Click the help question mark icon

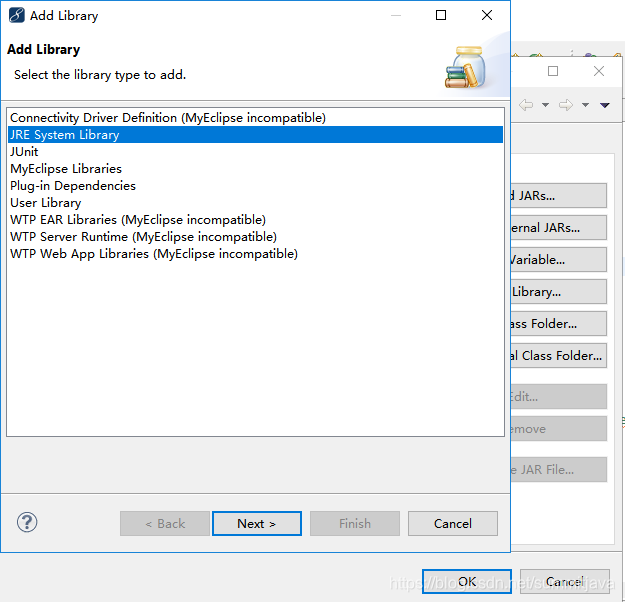(x=27, y=522)
